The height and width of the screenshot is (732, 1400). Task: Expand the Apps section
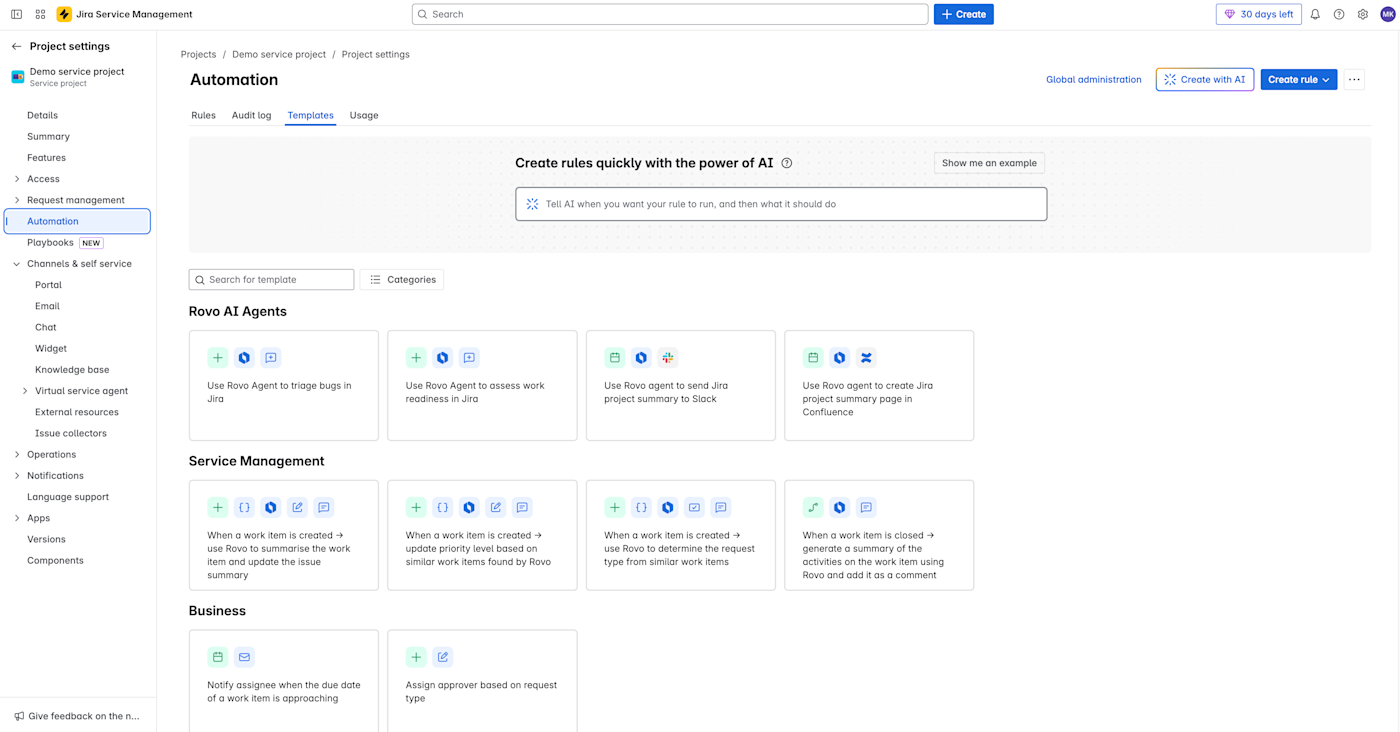[17, 518]
